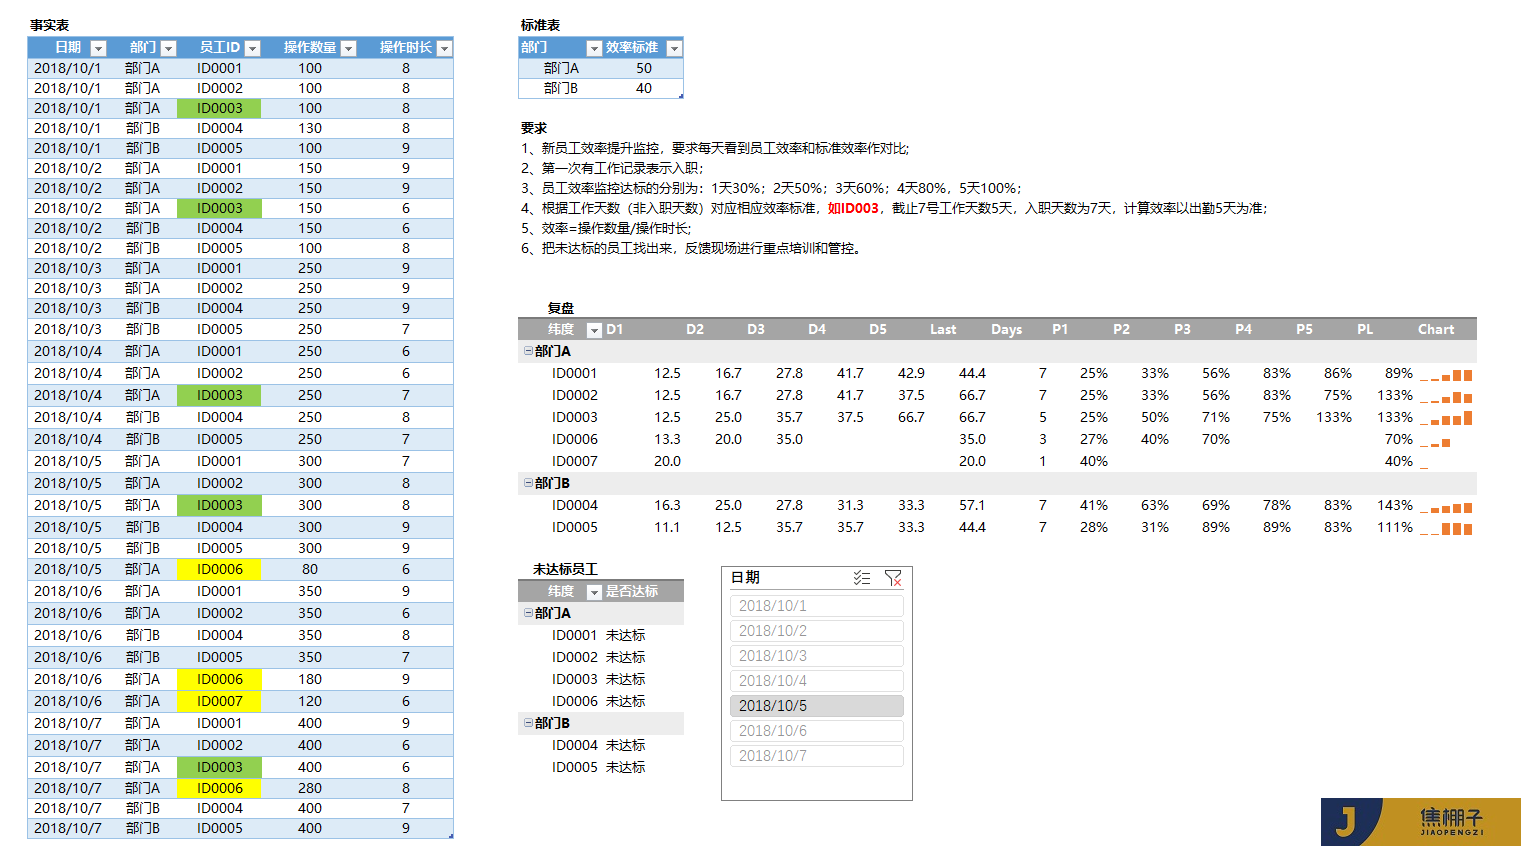Select 效率标准 value 40 for 部门B
This screenshot has width=1521, height=846.
pyautogui.click(x=644, y=88)
